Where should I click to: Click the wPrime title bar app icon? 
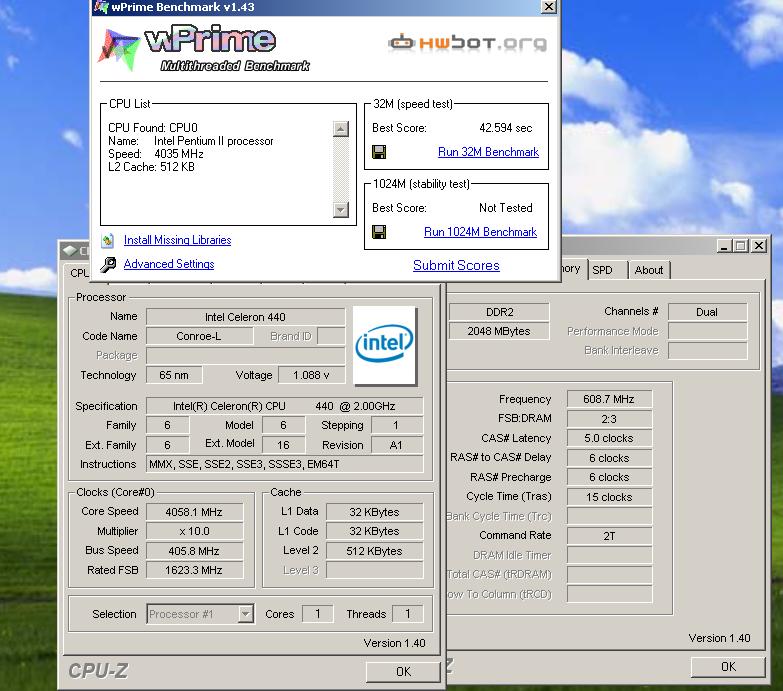(101, 7)
